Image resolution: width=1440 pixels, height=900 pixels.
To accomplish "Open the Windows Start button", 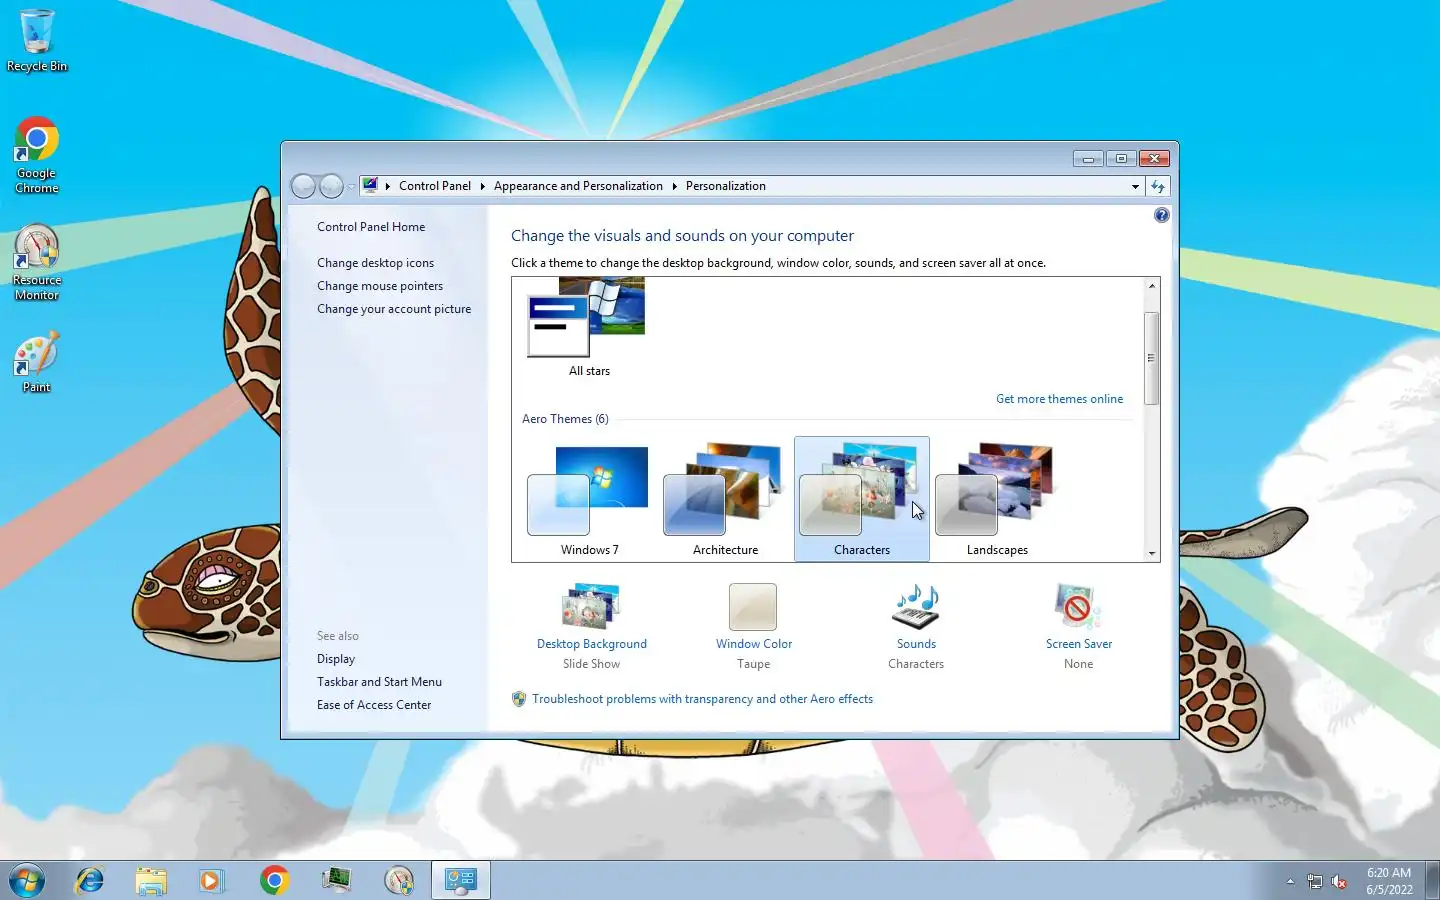I will click(27, 880).
